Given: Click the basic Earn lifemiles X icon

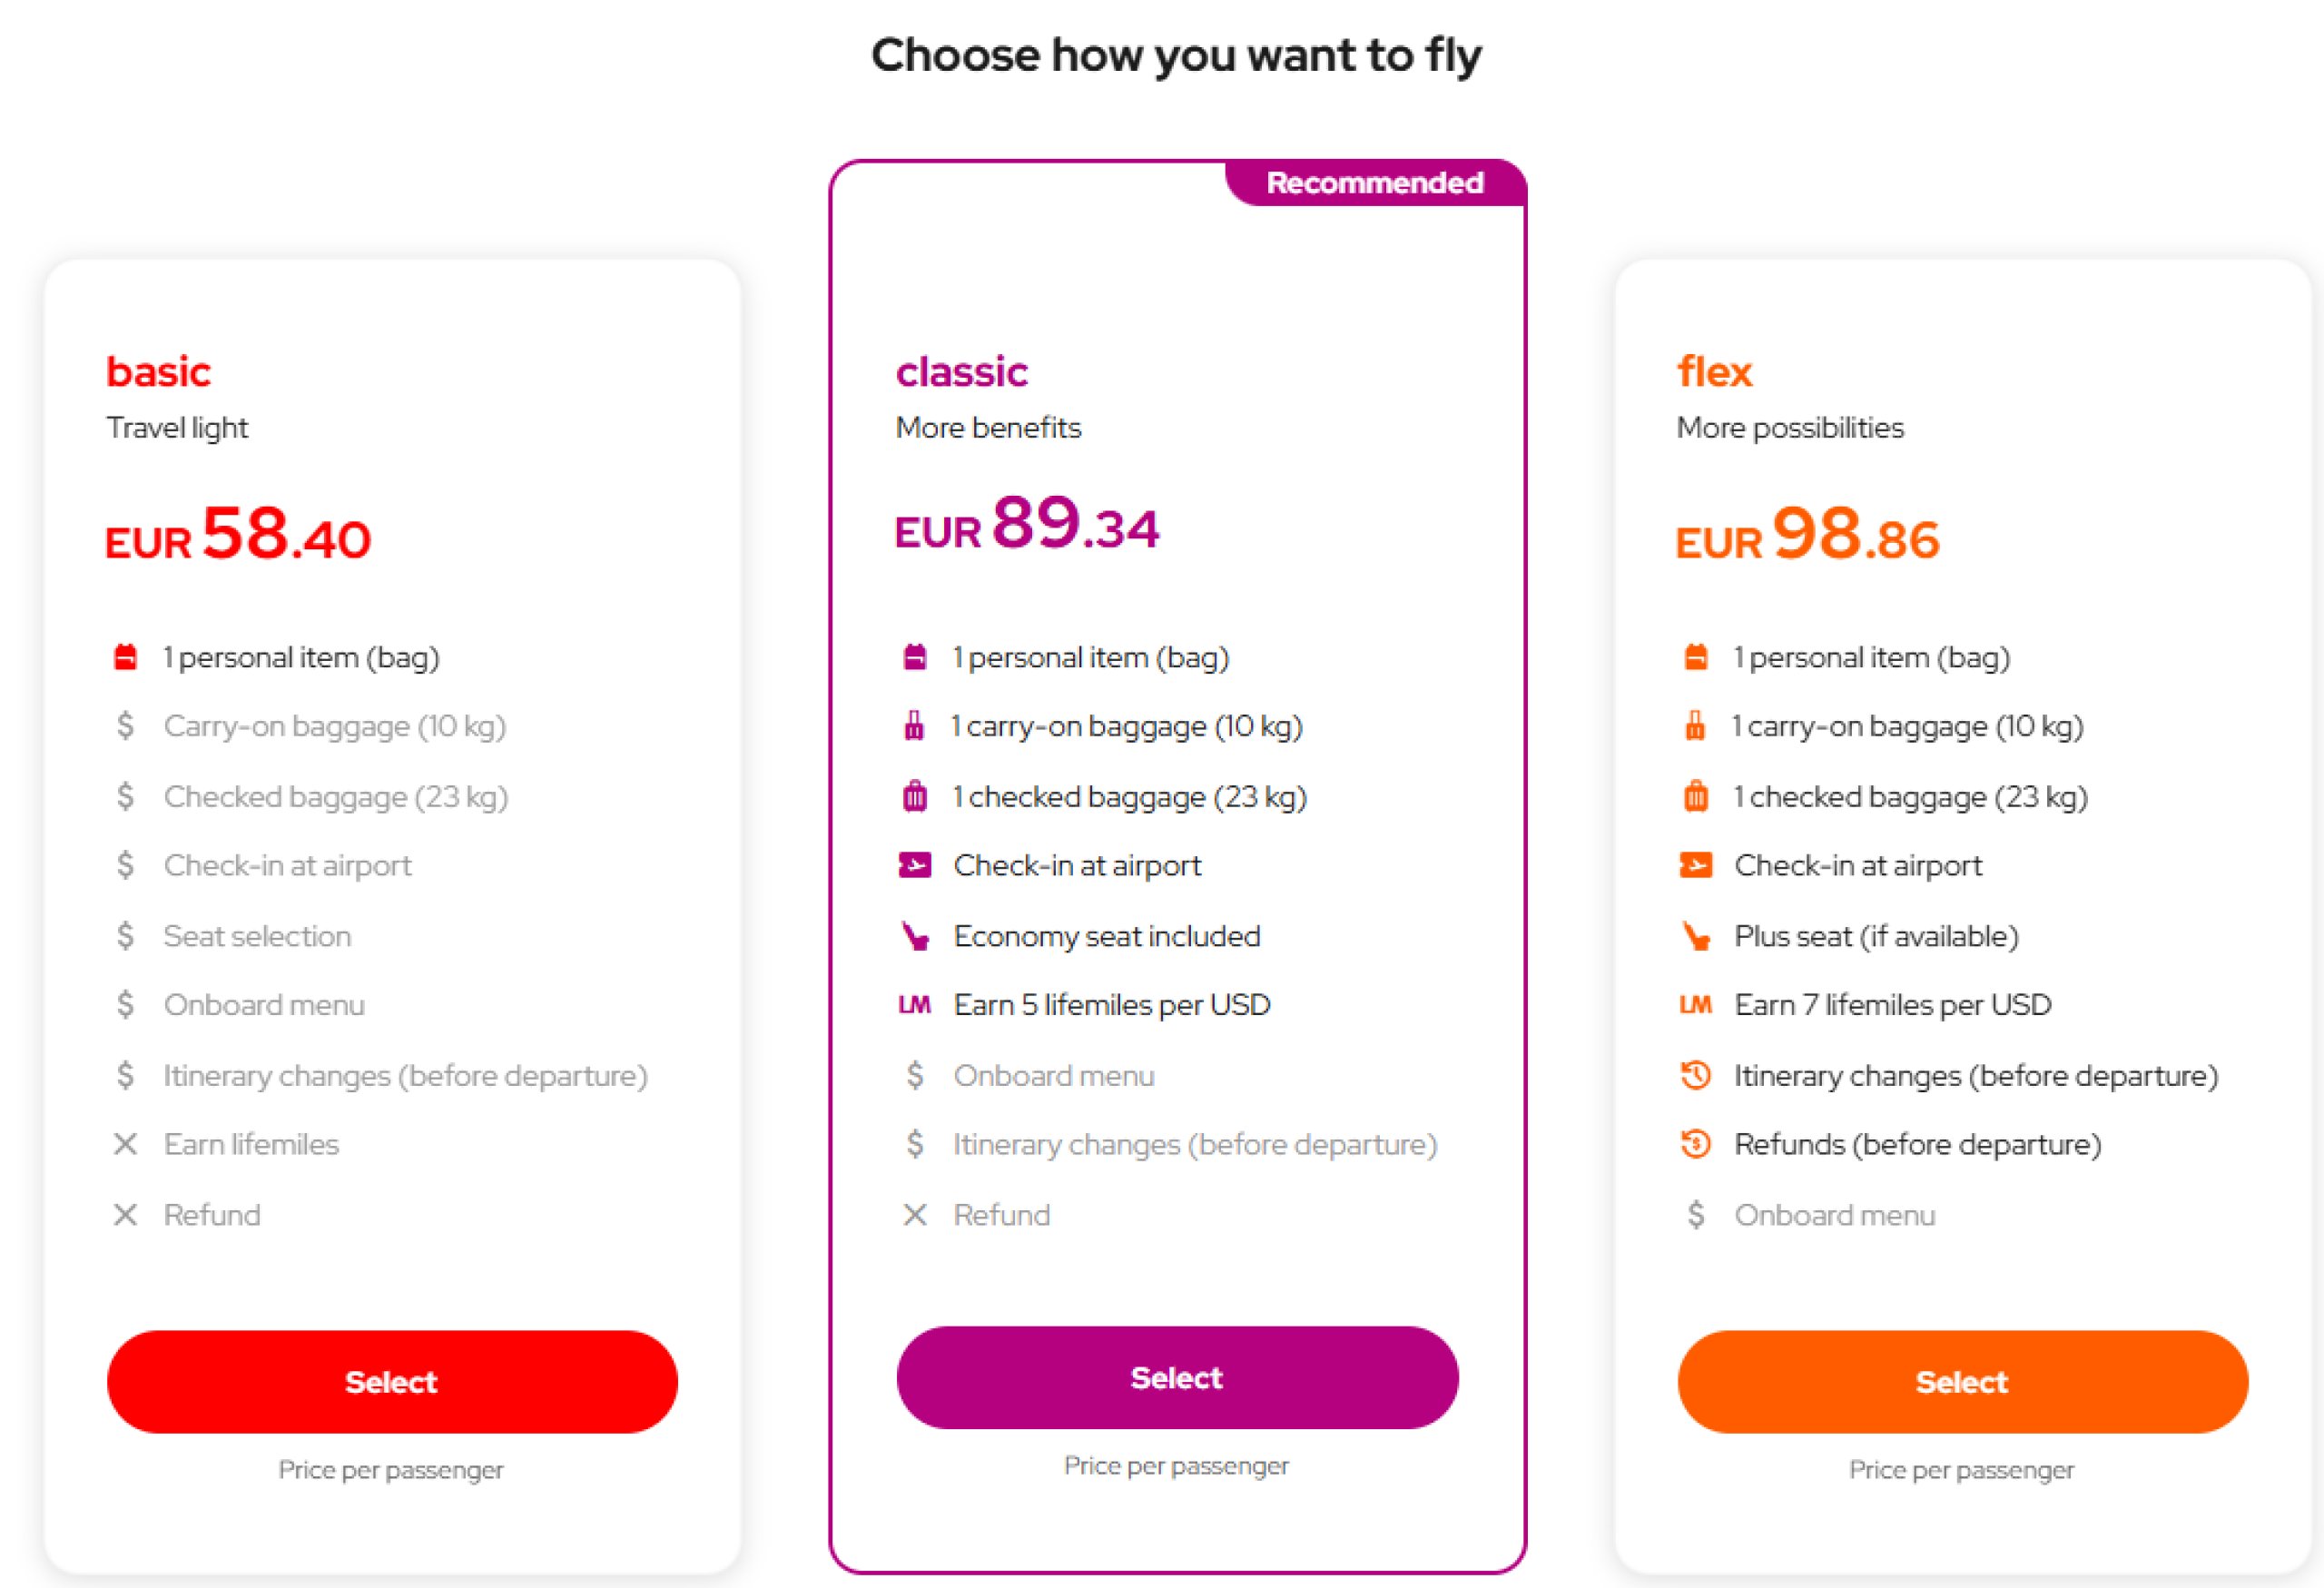Looking at the screenshot, I should pyautogui.click(x=125, y=1144).
